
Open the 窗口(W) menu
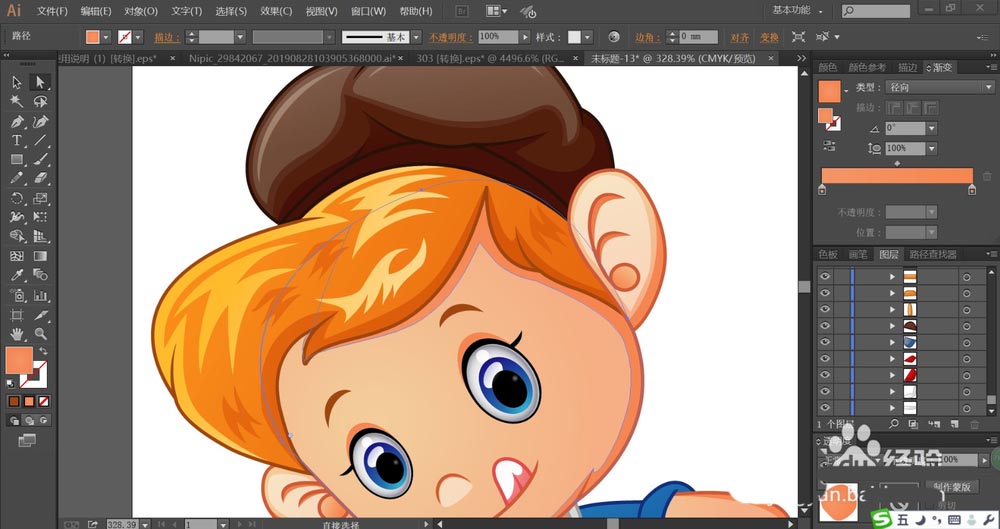coord(369,11)
